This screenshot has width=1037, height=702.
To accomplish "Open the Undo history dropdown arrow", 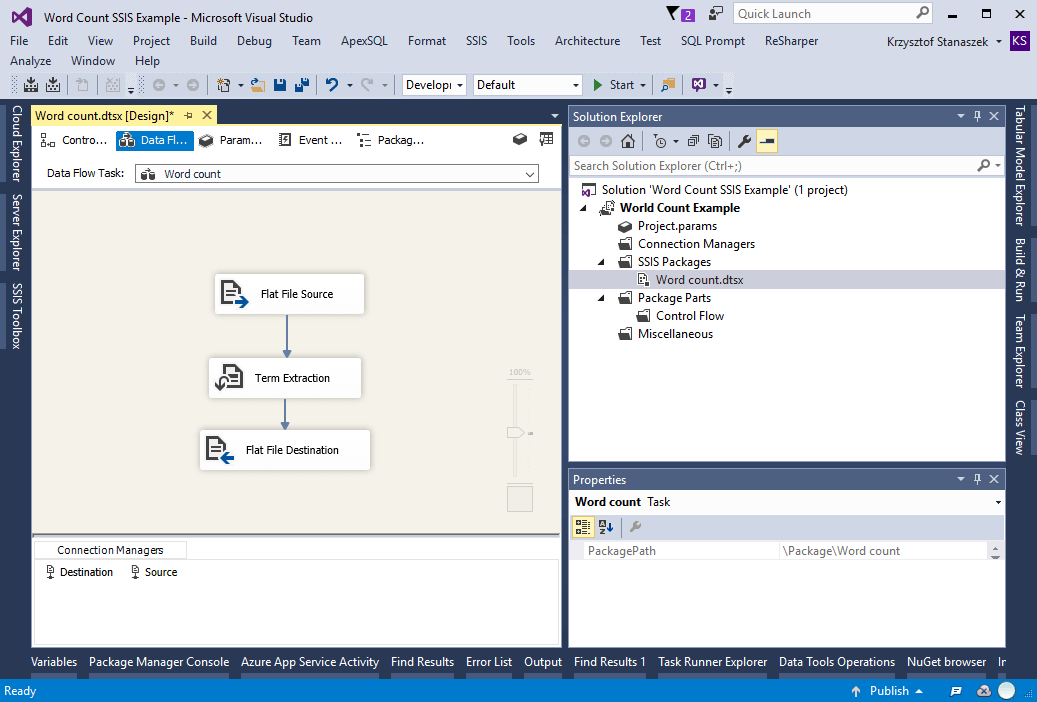I will point(349,85).
